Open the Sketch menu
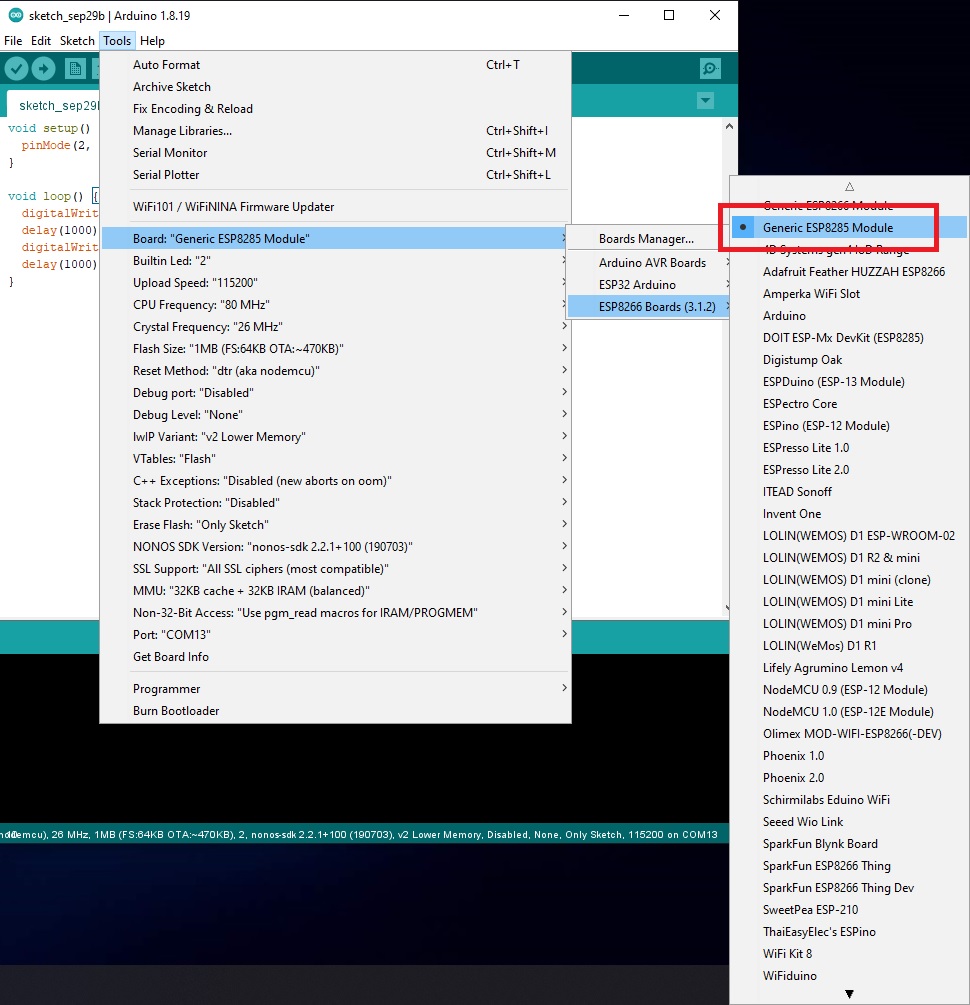Viewport: 970px width, 1005px height. point(77,41)
